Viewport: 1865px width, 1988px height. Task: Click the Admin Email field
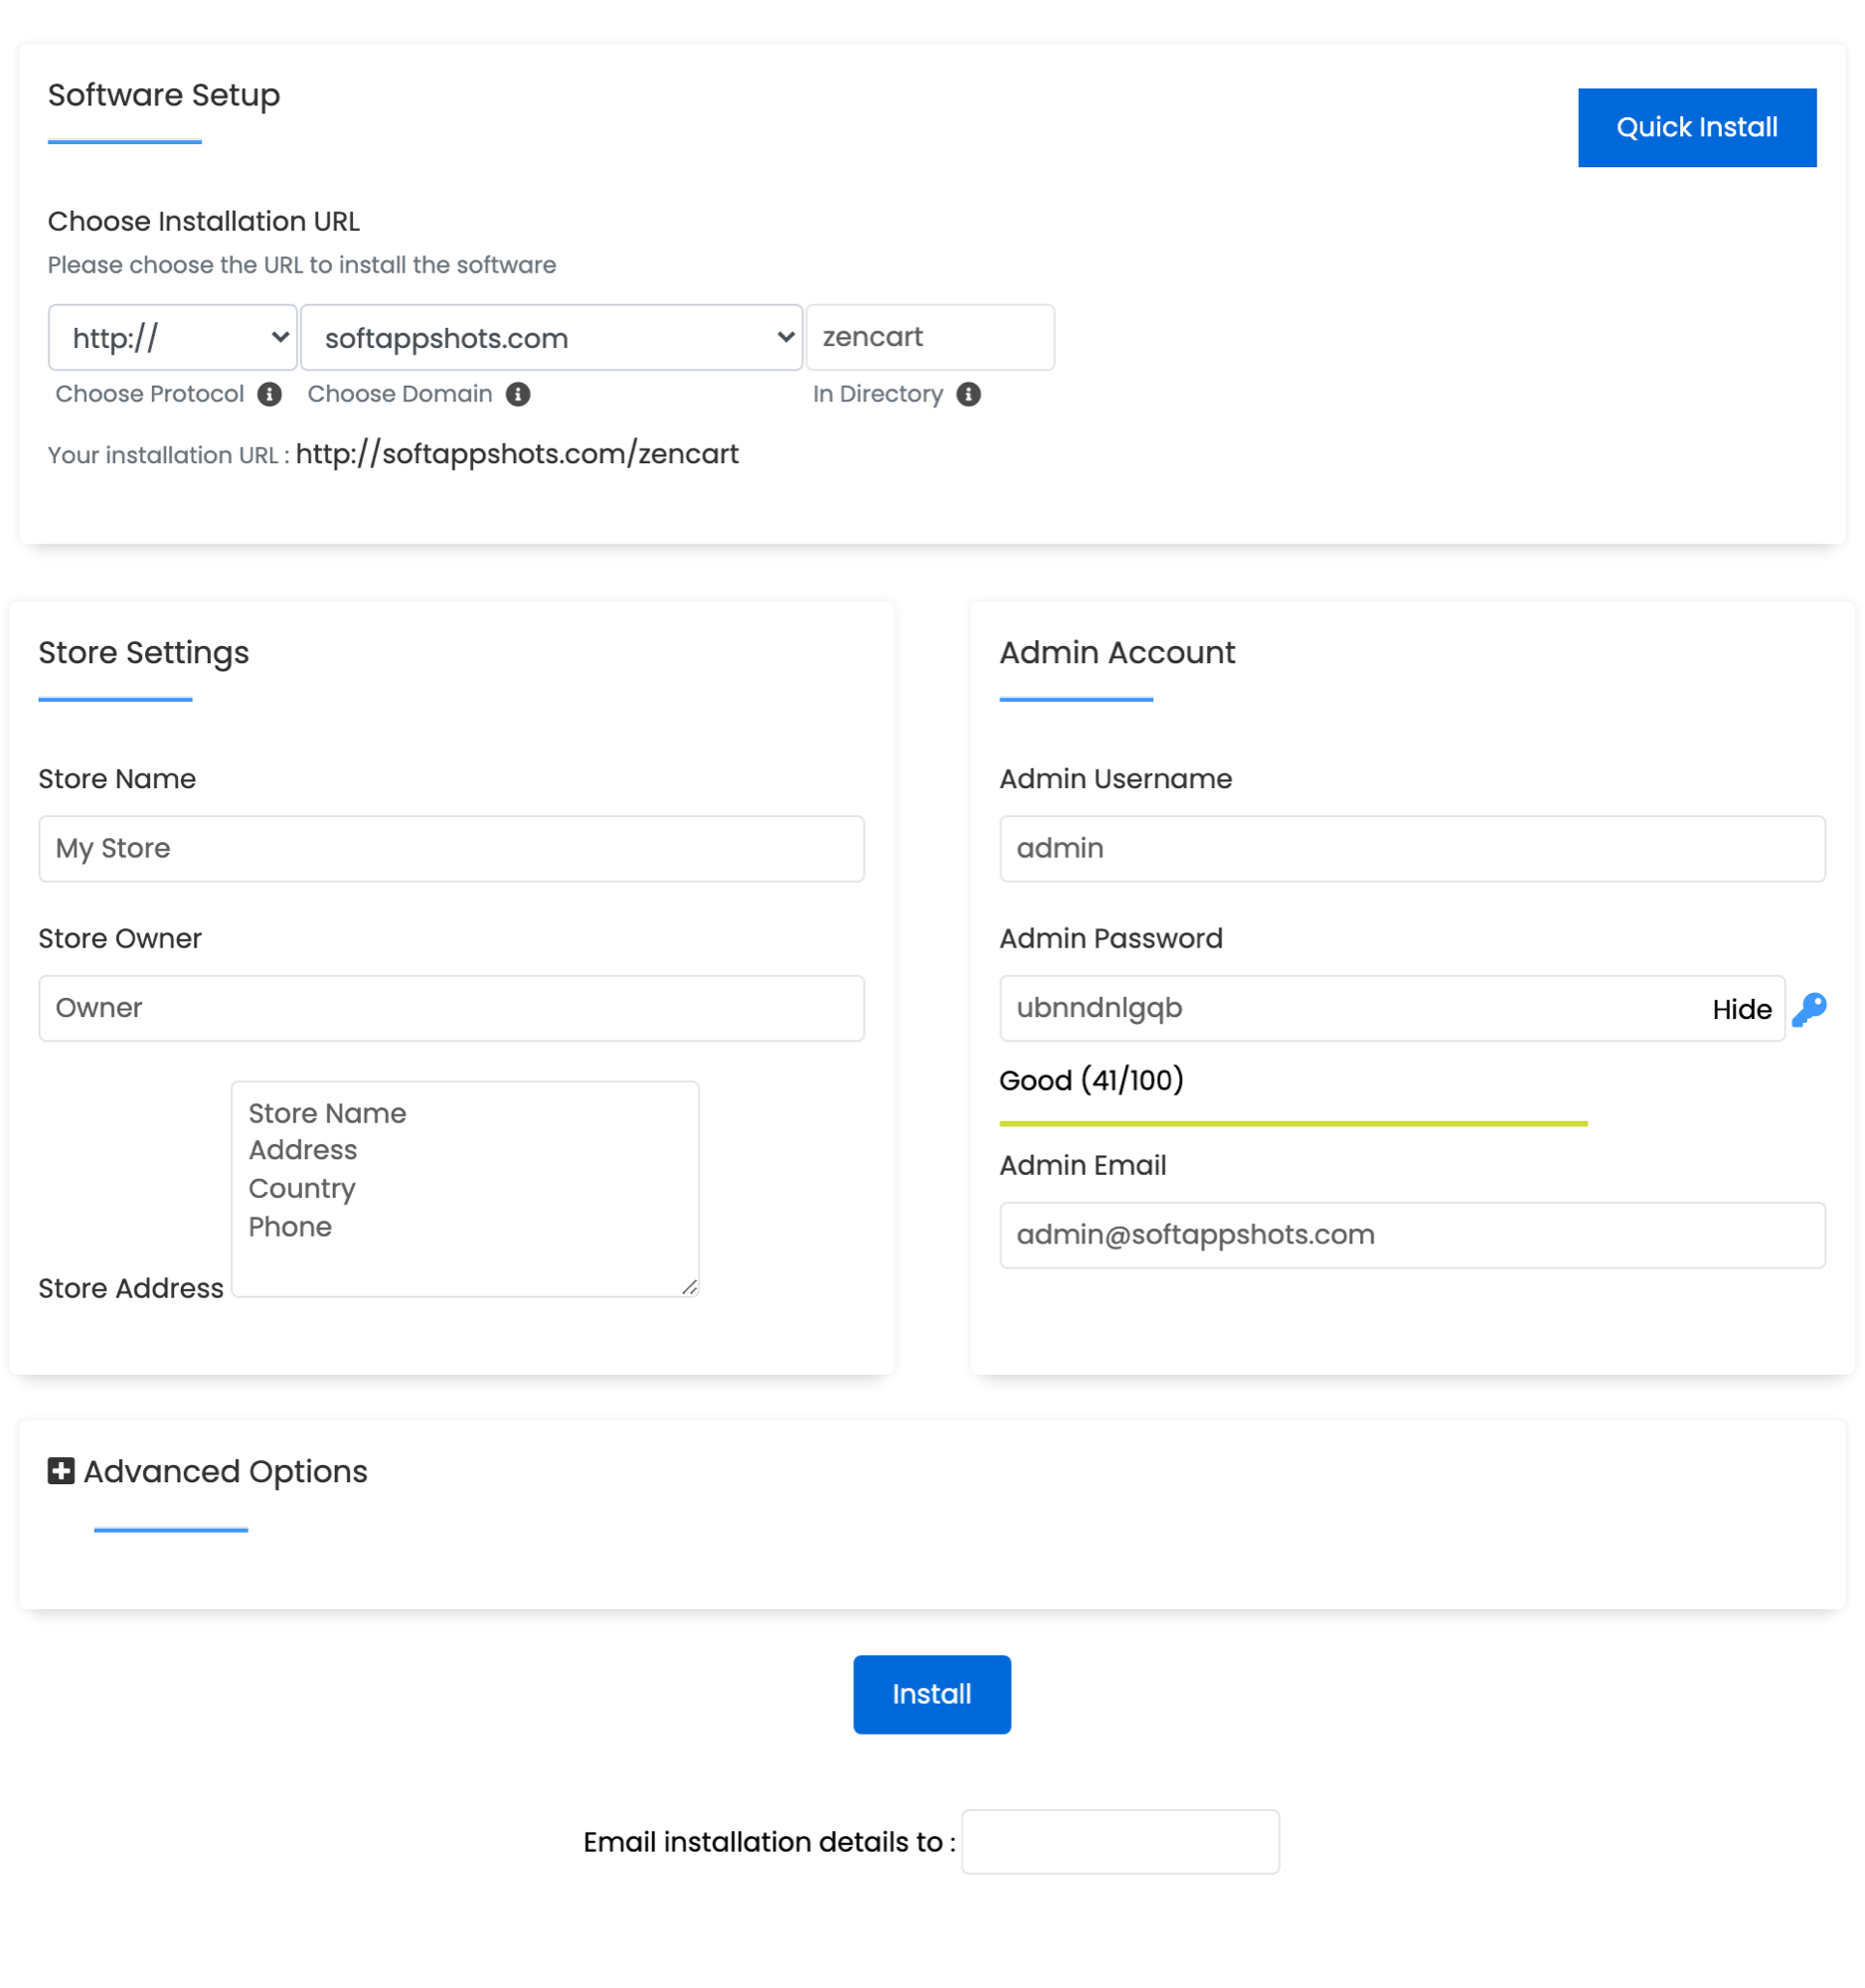coord(1411,1235)
